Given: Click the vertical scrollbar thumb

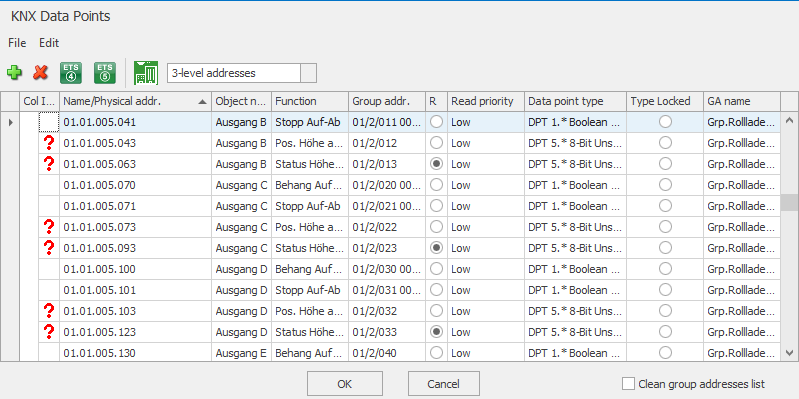Looking at the screenshot, I should coord(789,202).
